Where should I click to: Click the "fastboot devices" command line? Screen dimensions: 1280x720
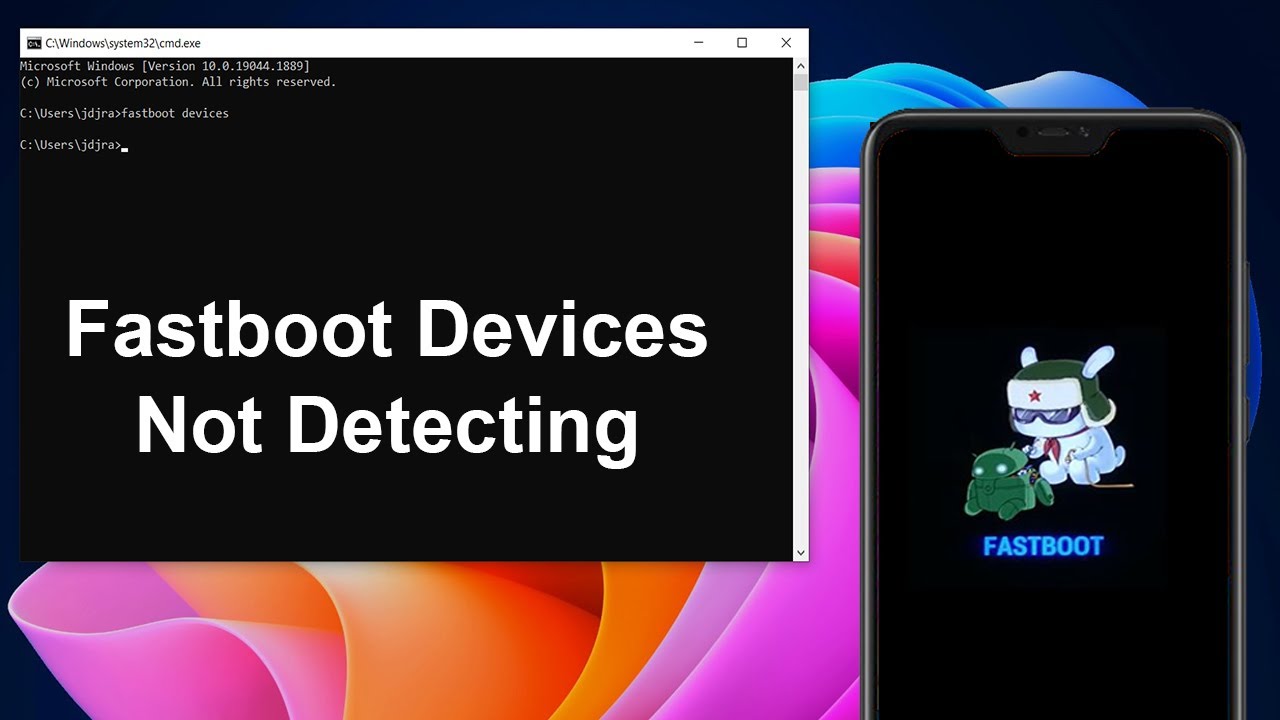point(124,114)
